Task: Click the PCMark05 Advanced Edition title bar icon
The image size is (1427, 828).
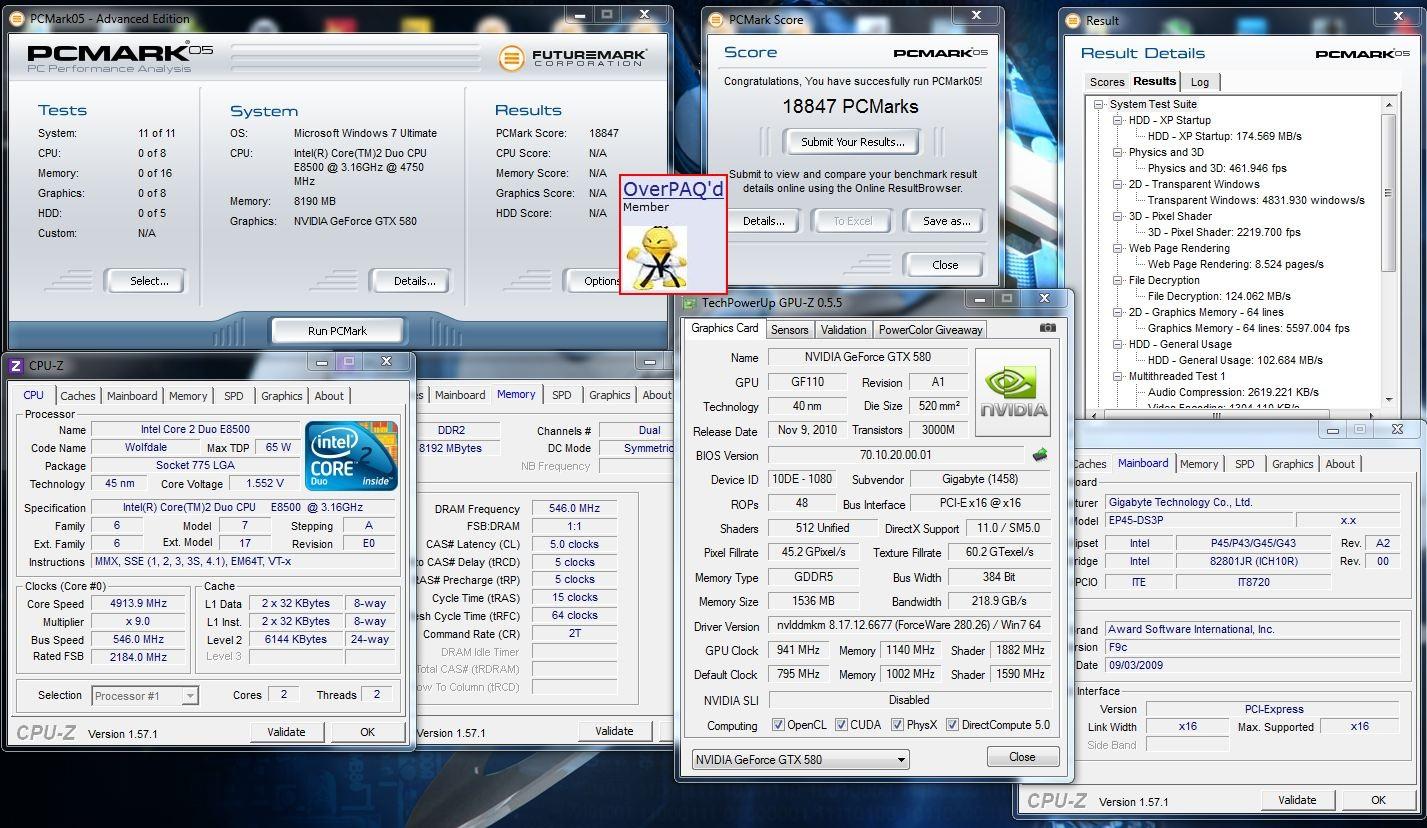Action: coord(18,19)
